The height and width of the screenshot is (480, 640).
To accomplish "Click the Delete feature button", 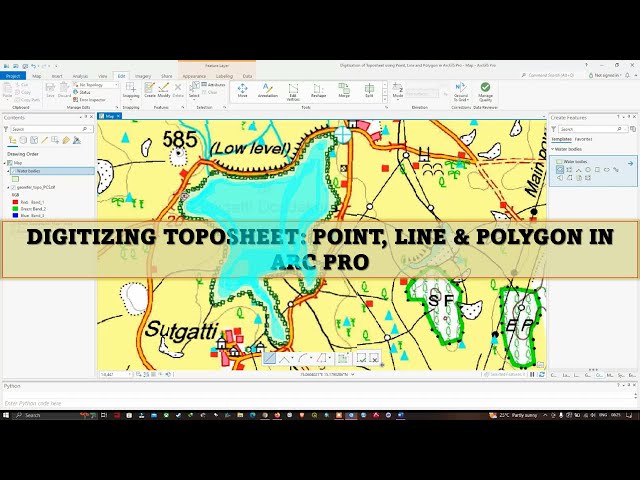I will [178, 90].
